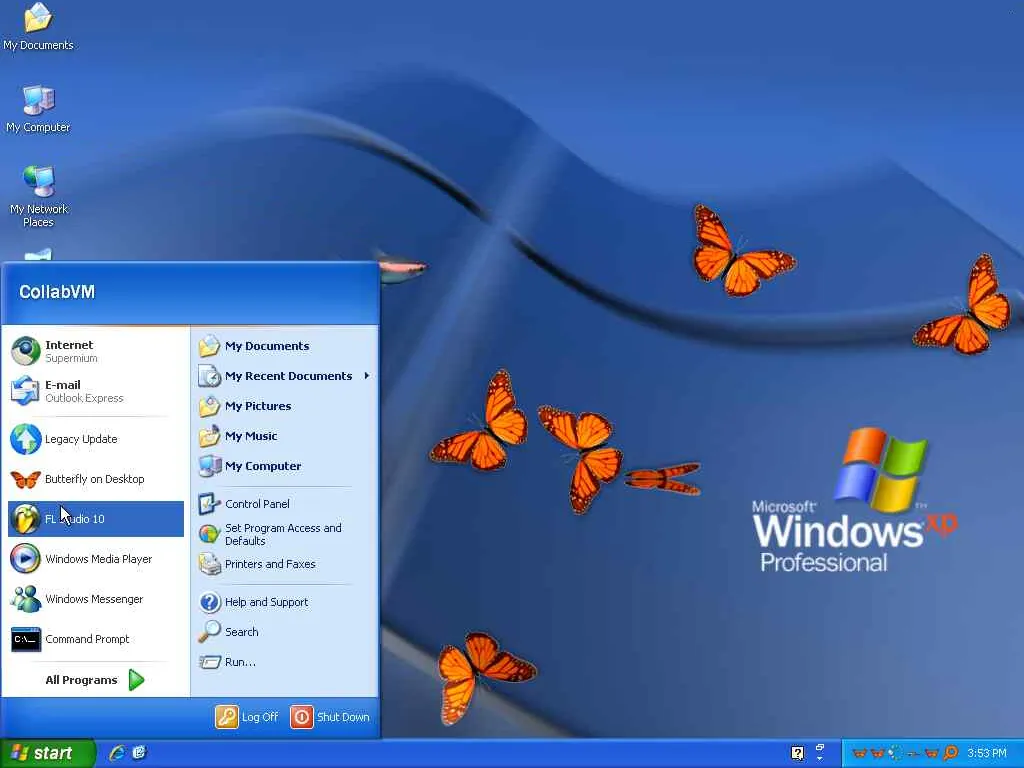The width and height of the screenshot is (1024, 768).
Task: Open Printers and Faxes
Action: point(285,564)
